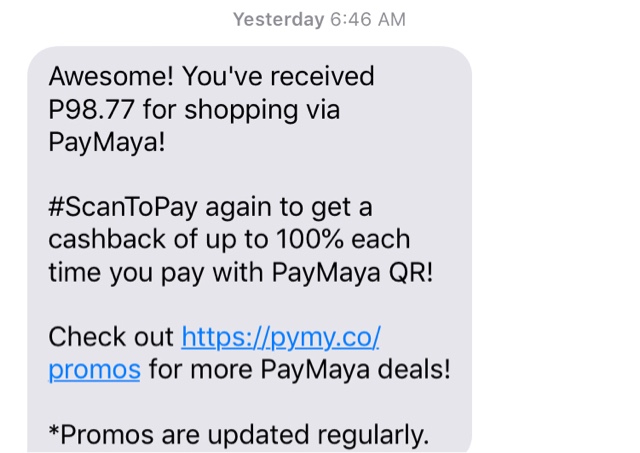Click the 'Yesterday' timestamp label
The image size is (640, 453).
point(278,19)
